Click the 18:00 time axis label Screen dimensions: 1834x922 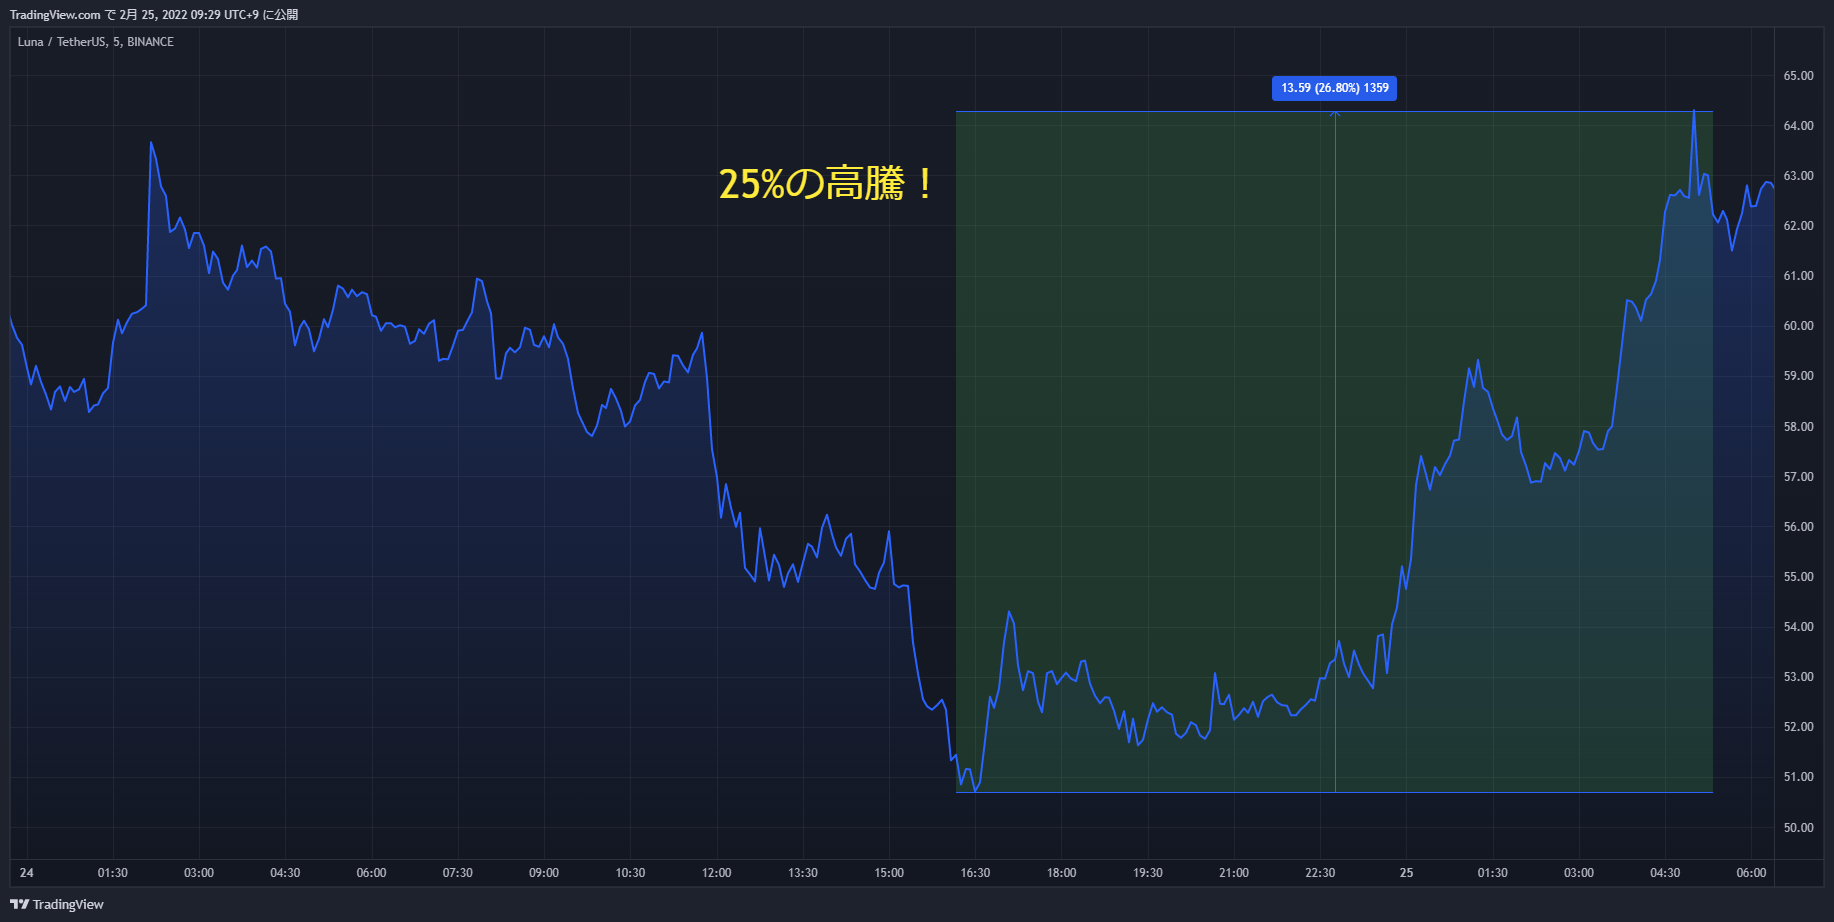pyautogui.click(x=1062, y=873)
